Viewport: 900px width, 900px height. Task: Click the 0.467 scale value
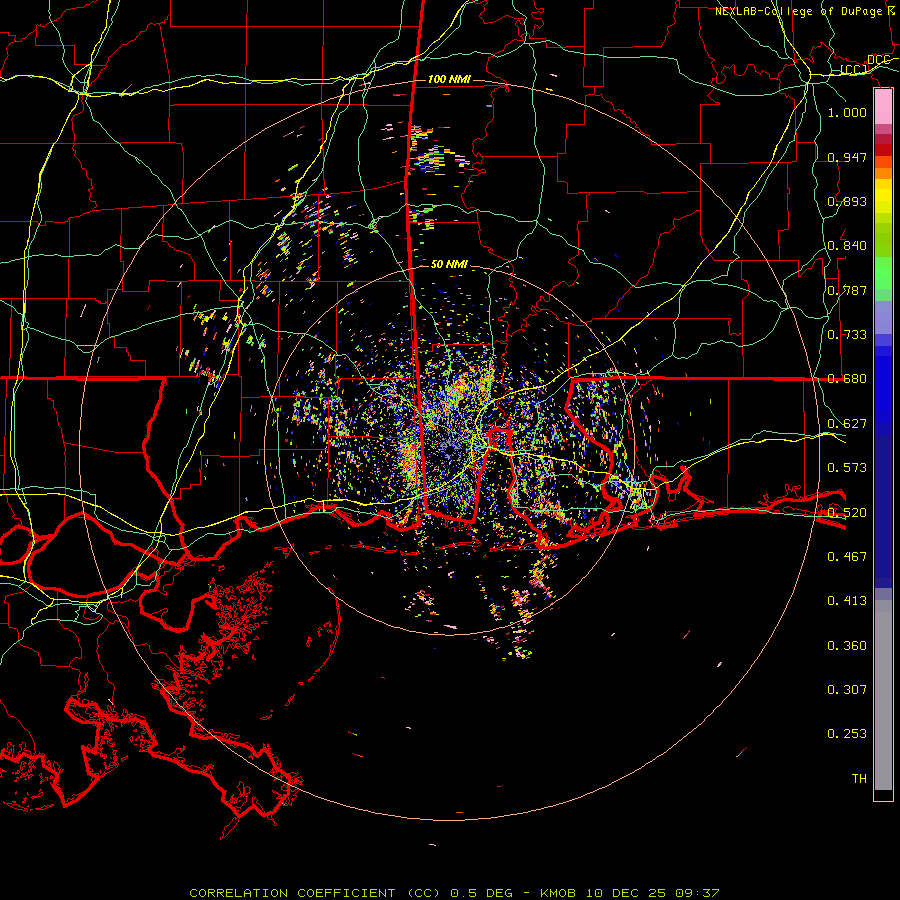point(847,556)
